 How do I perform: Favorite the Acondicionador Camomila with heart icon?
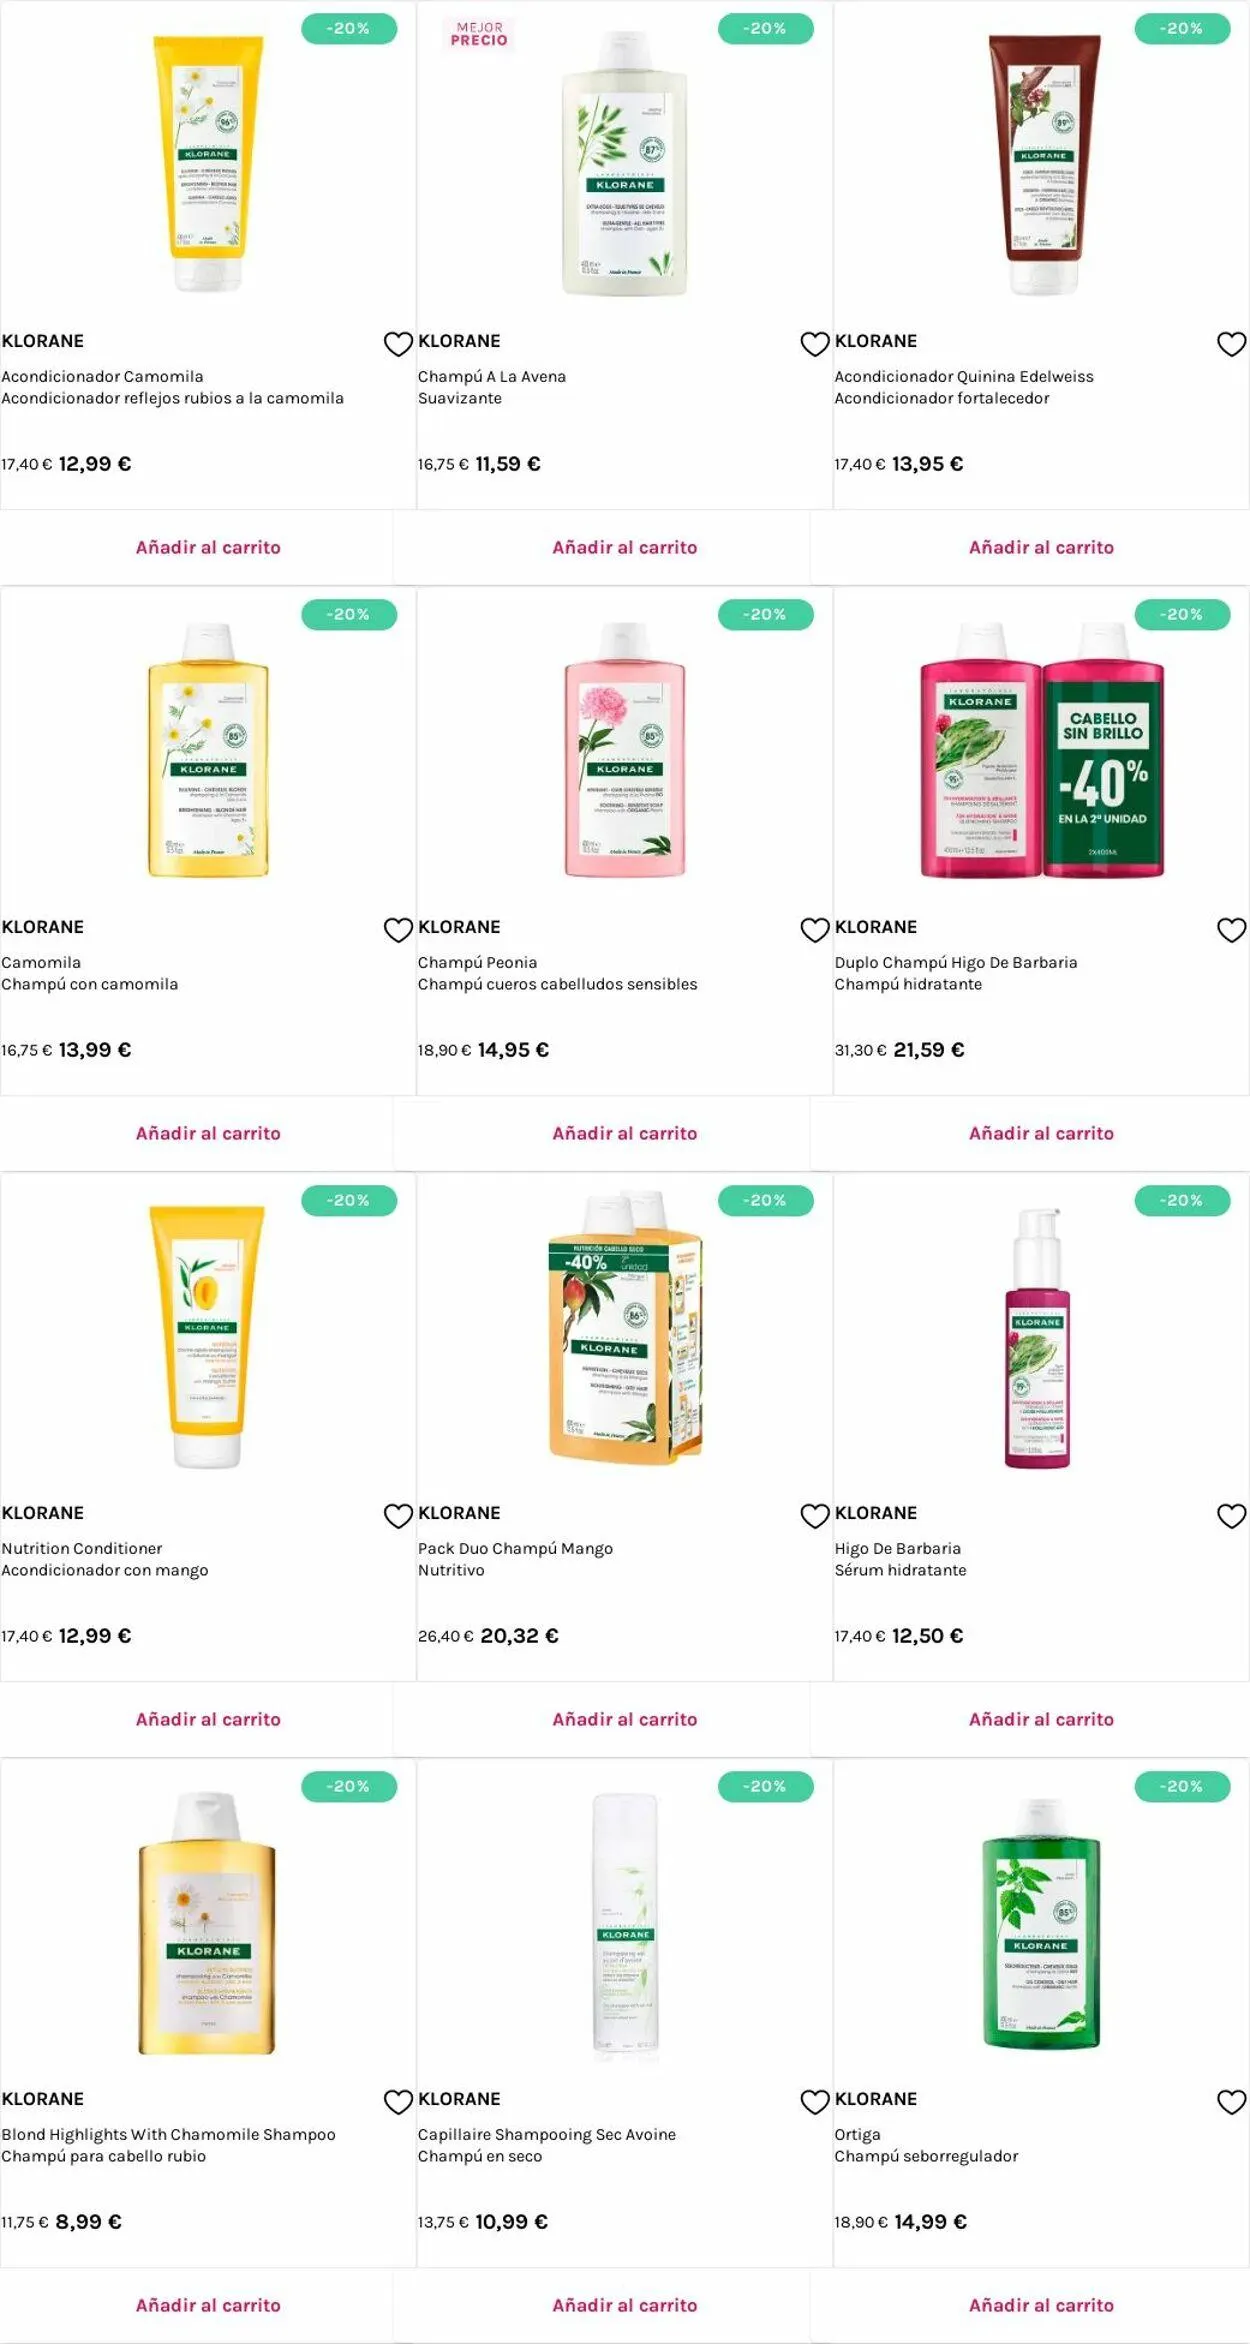tap(398, 344)
